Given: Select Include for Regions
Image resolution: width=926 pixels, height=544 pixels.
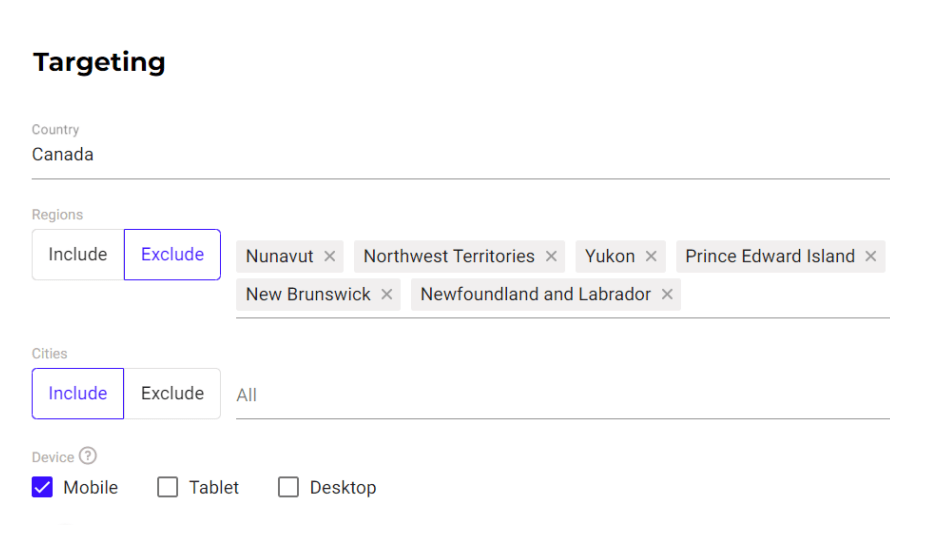Looking at the screenshot, I should click(x=78, y=255).
